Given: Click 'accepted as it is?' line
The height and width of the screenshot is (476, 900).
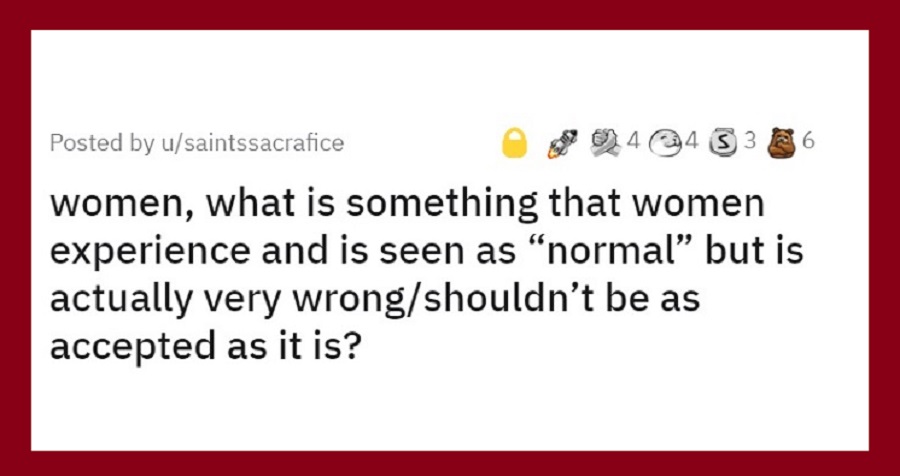Looking at the screenshot, I should pos(207,348).
